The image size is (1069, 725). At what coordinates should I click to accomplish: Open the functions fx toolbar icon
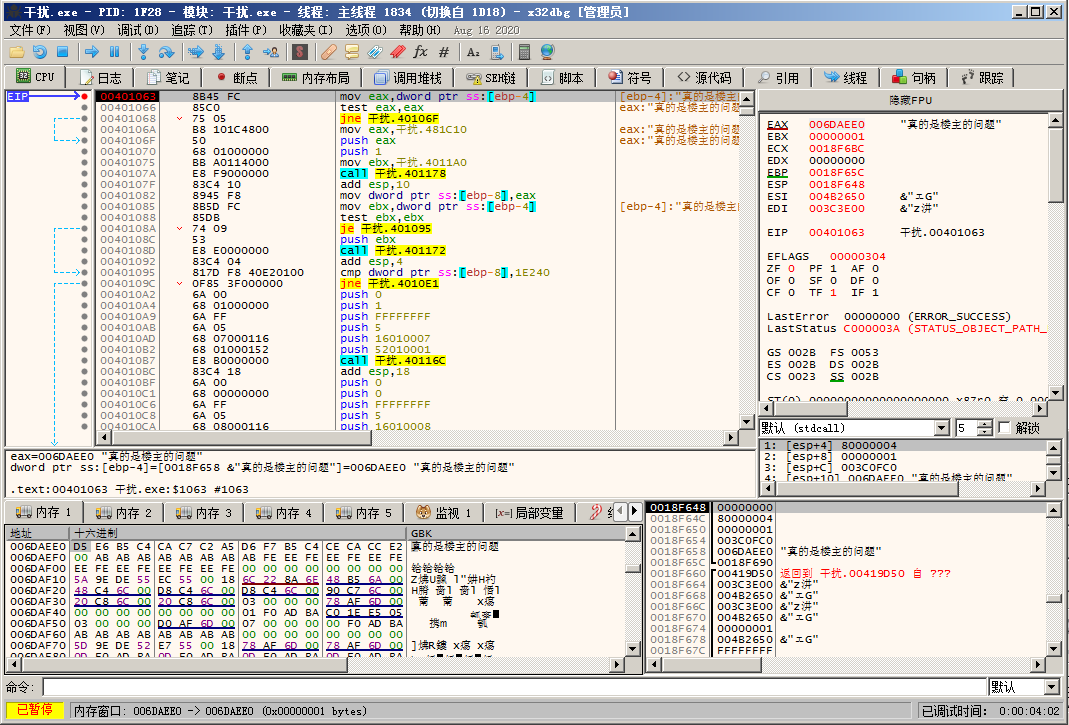tap(420, 52)
